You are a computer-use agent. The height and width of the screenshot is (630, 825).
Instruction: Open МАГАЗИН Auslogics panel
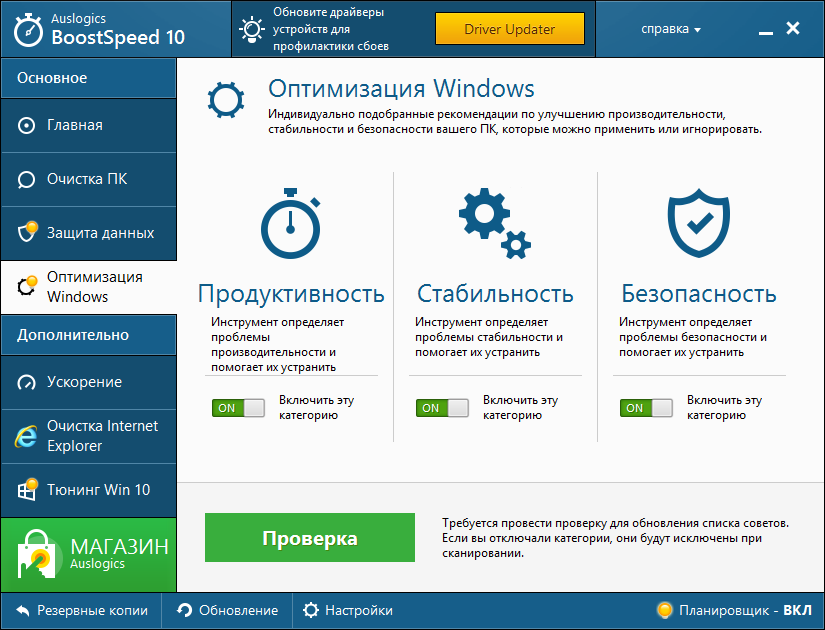[x=88, y=553]
